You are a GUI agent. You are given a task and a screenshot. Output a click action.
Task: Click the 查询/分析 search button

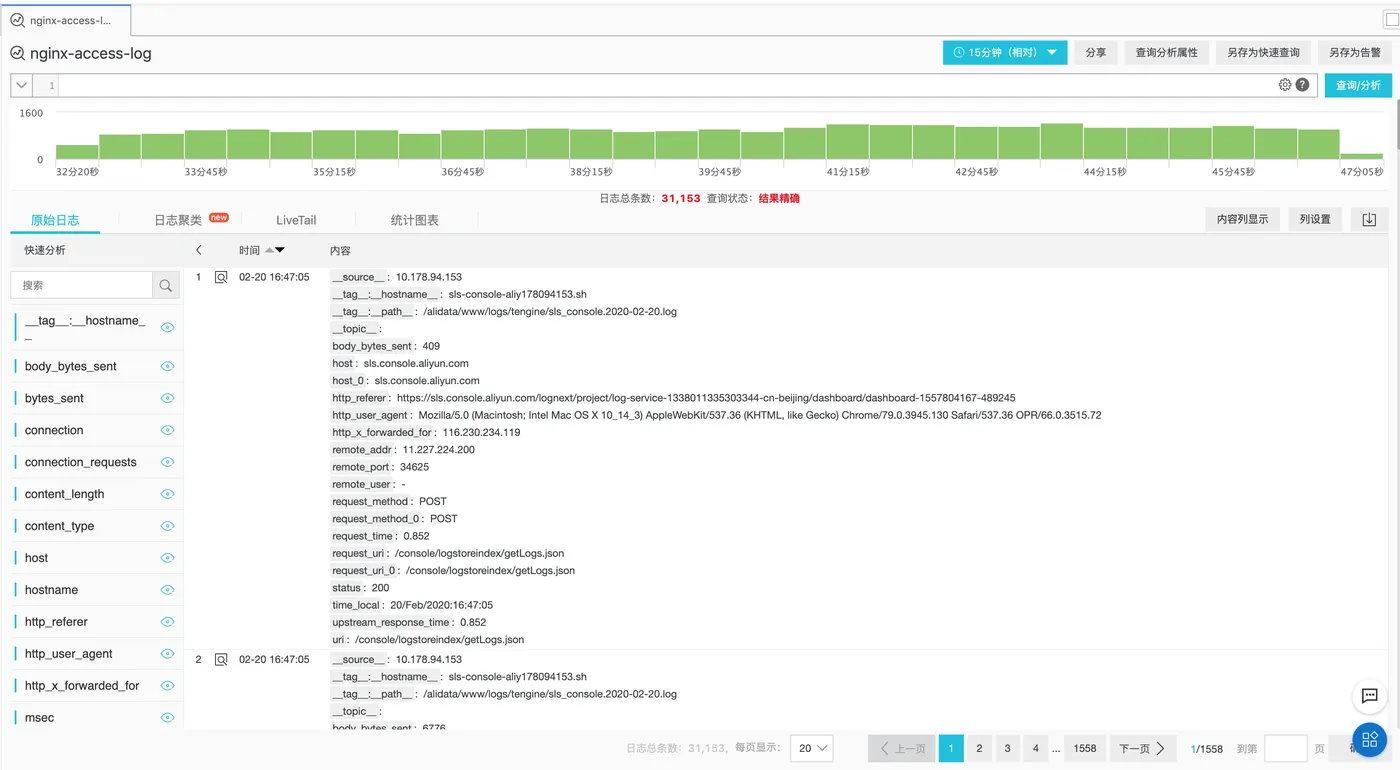coord(1358,85)
